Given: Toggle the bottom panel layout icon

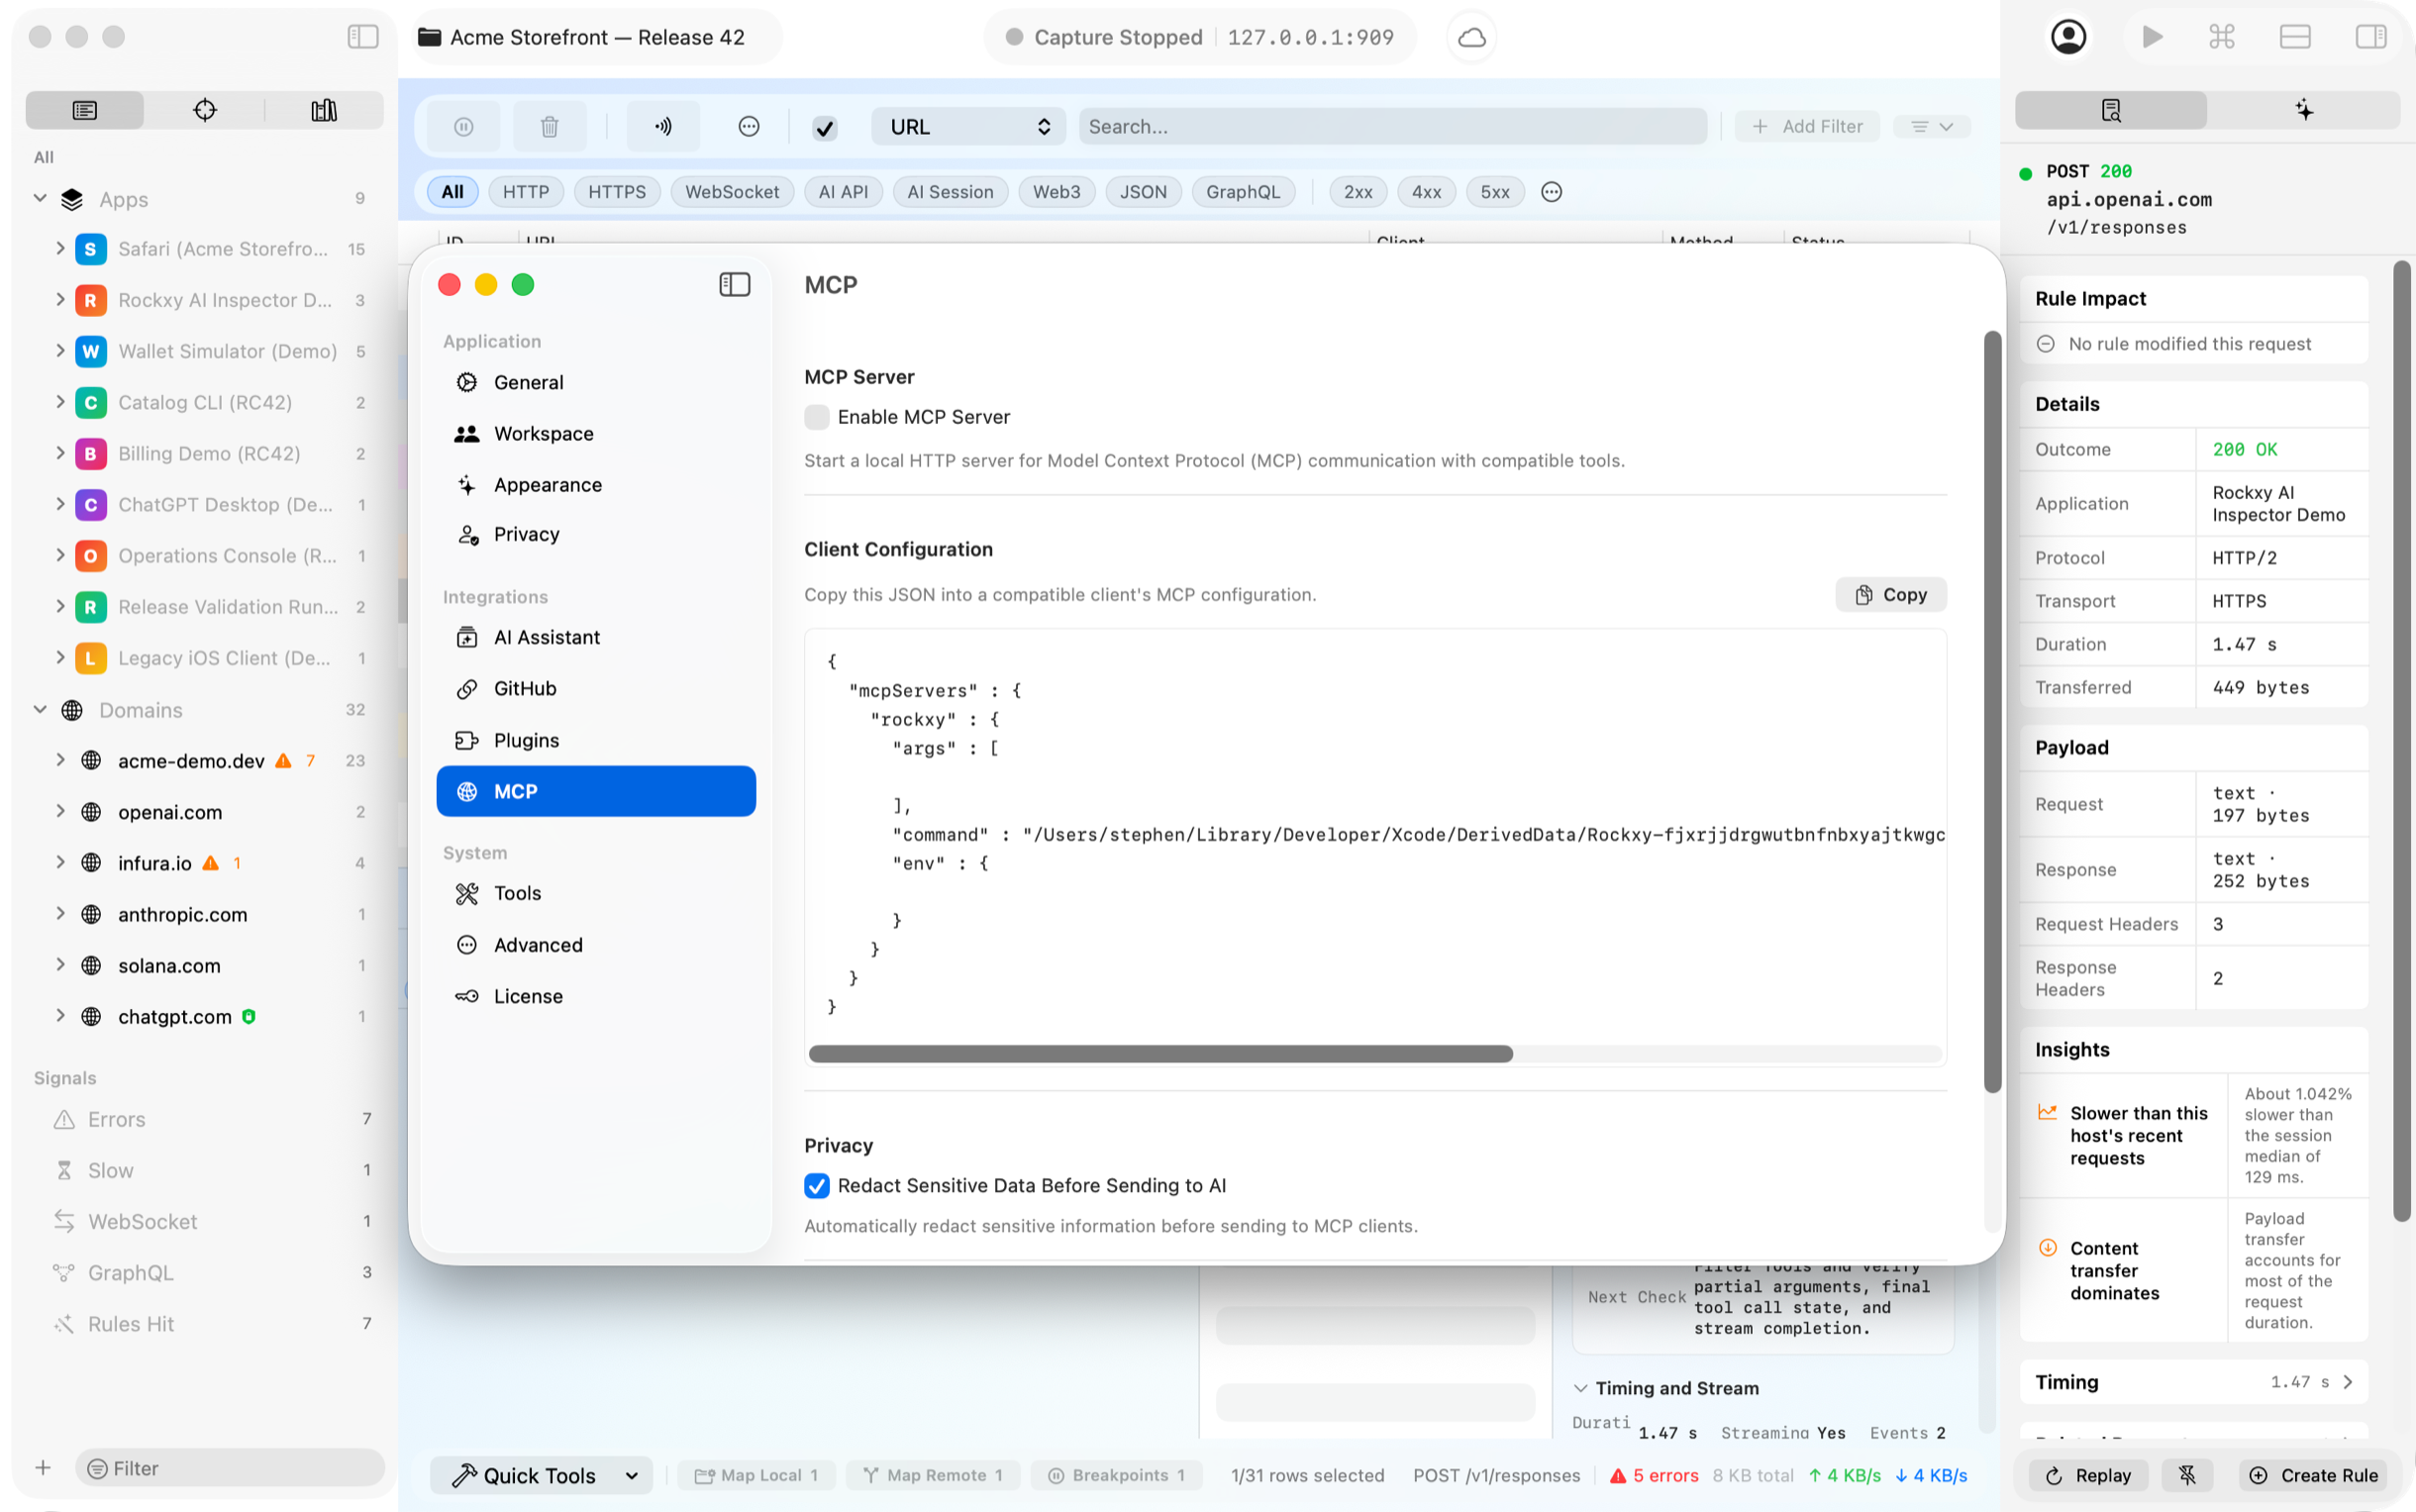Looking at the screenshot, I should pyautogui.click(x=2295, y=37).
